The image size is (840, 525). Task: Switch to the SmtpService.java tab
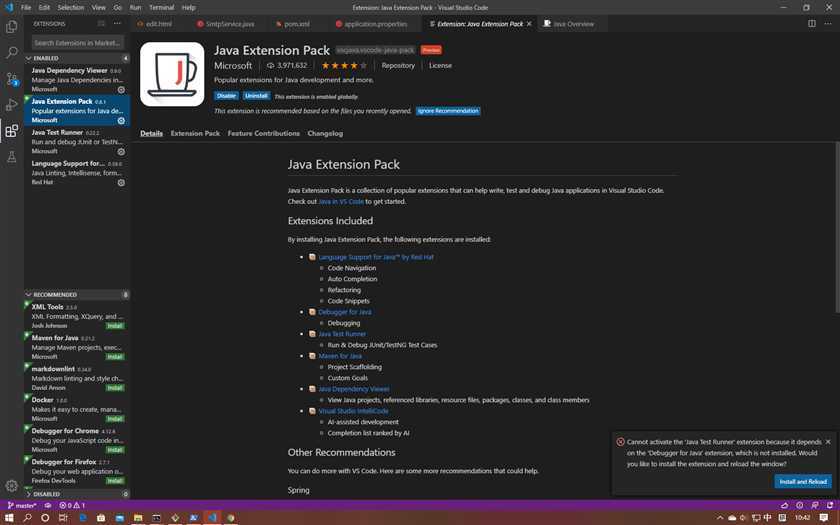(226, 24)
